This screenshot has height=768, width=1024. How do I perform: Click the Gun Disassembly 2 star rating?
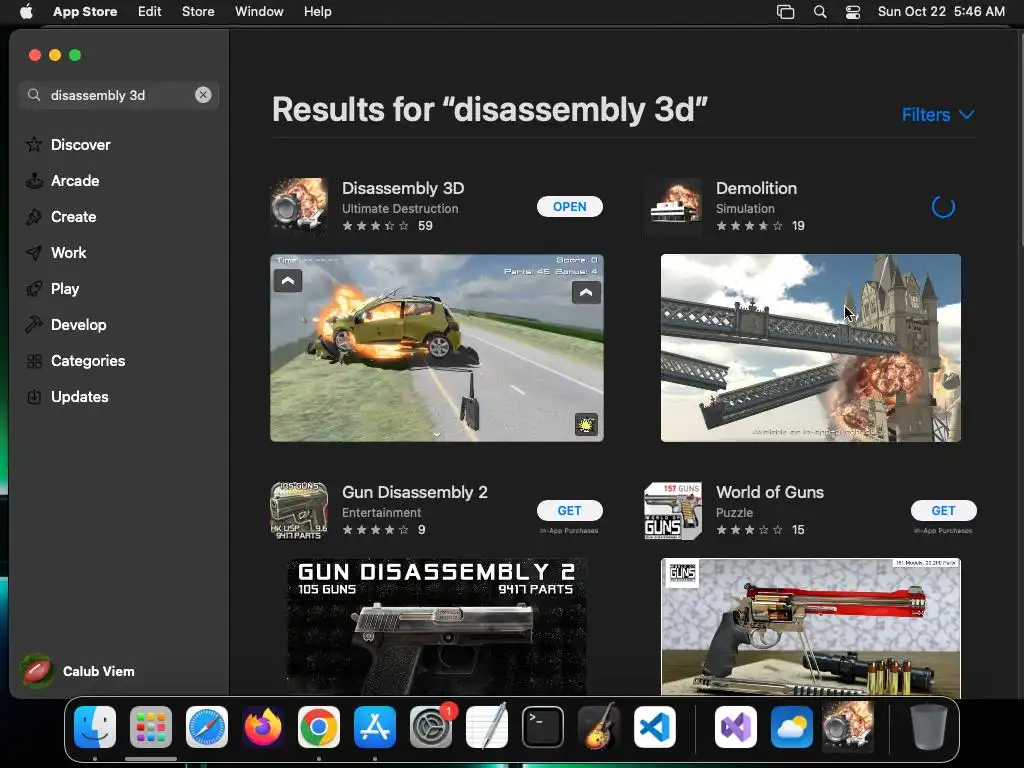(376, 530)
